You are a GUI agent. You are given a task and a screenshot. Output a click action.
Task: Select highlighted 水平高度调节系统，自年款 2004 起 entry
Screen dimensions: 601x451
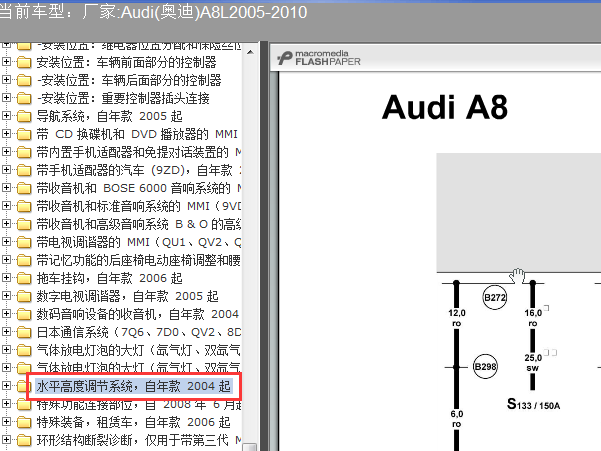(x=133, y=386)
